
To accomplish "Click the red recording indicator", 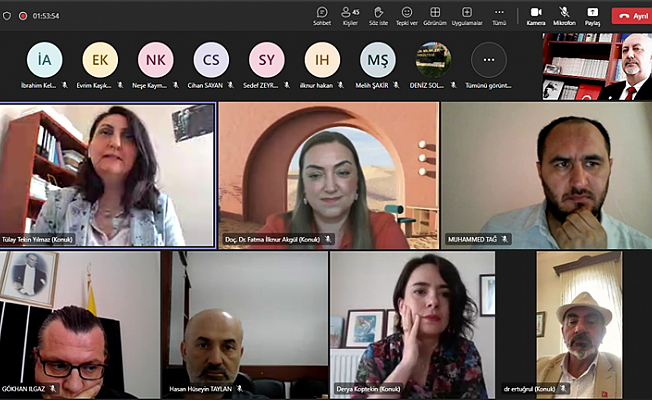I will [x=23, y=16].
